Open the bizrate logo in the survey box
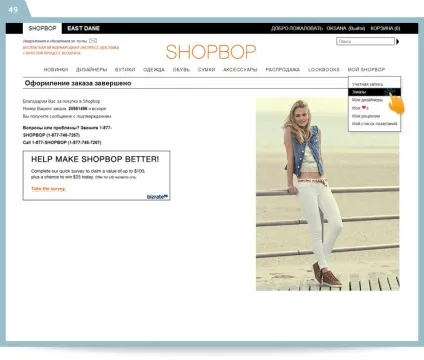This screenshot has height=360, width=424. click(x=157, y=197)
